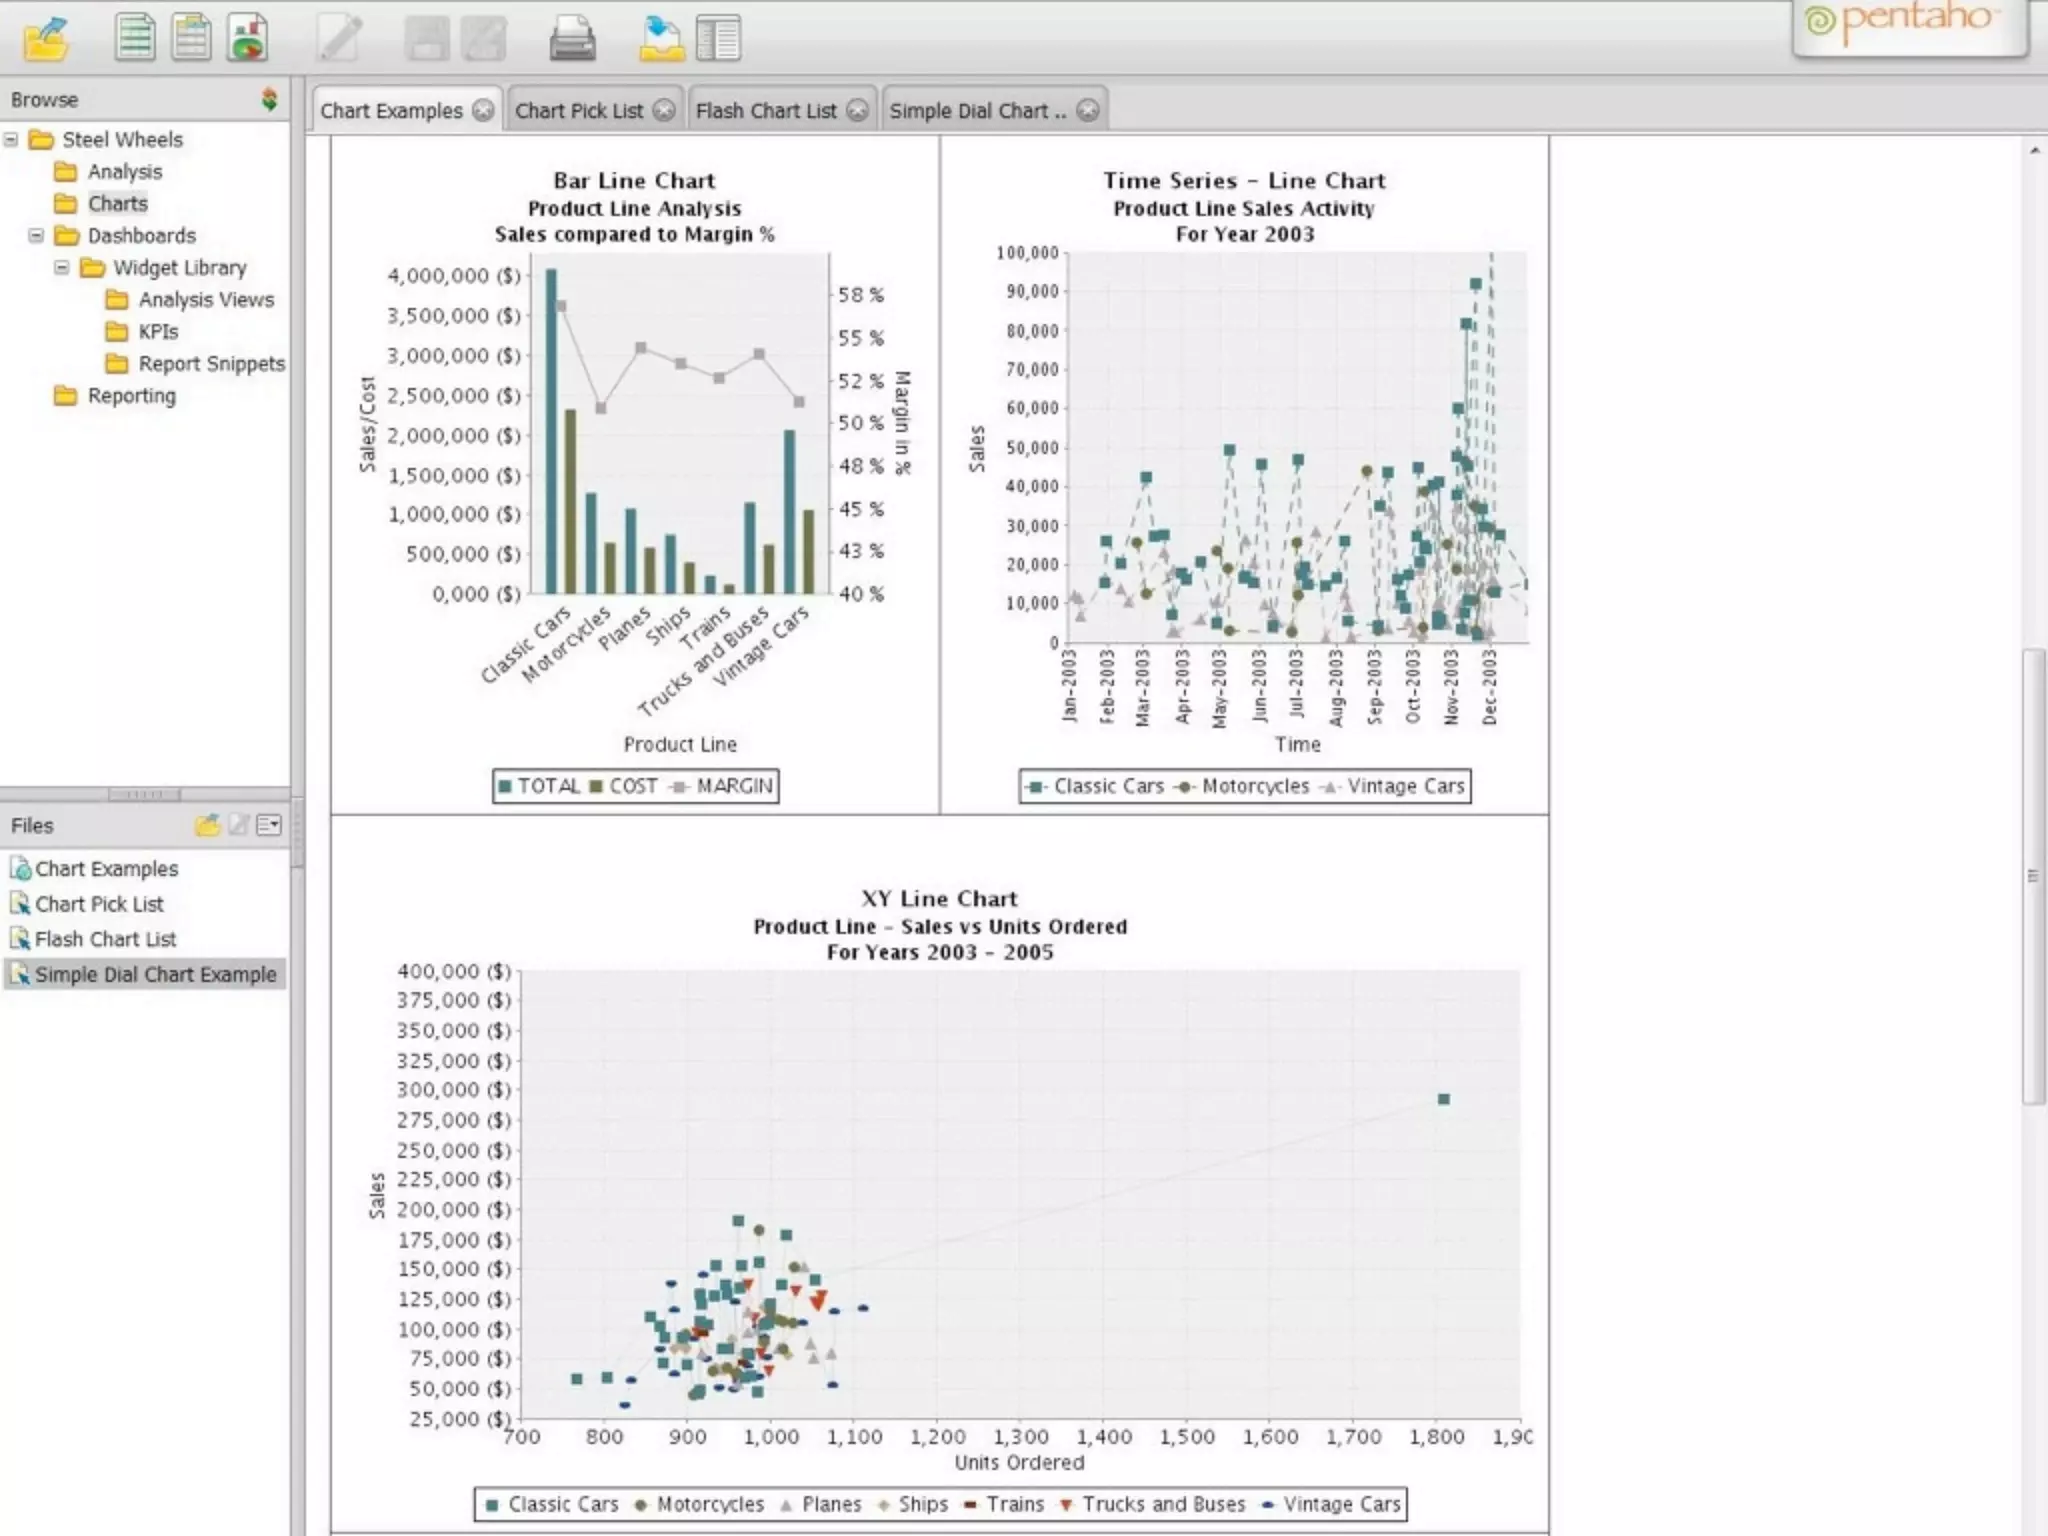Switch to the Flash Chart List tab

coord(766,111)
